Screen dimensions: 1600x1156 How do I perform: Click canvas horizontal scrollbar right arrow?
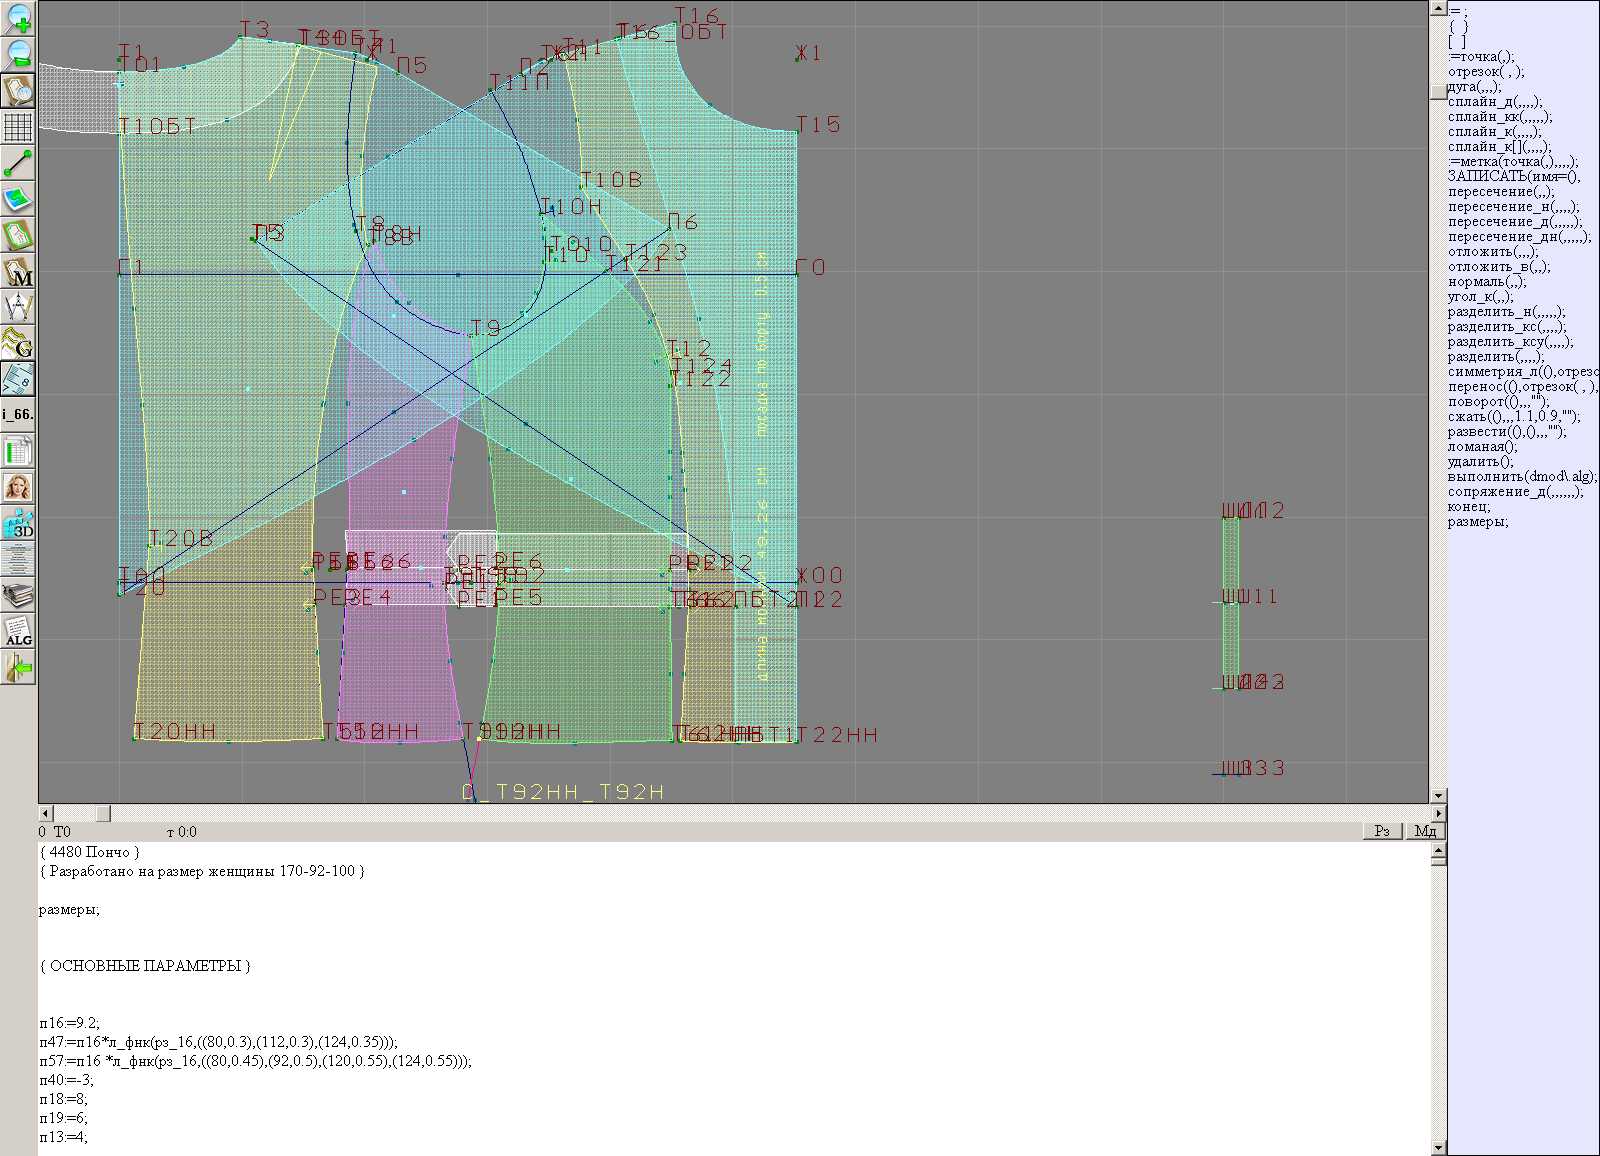(1438, 813)
